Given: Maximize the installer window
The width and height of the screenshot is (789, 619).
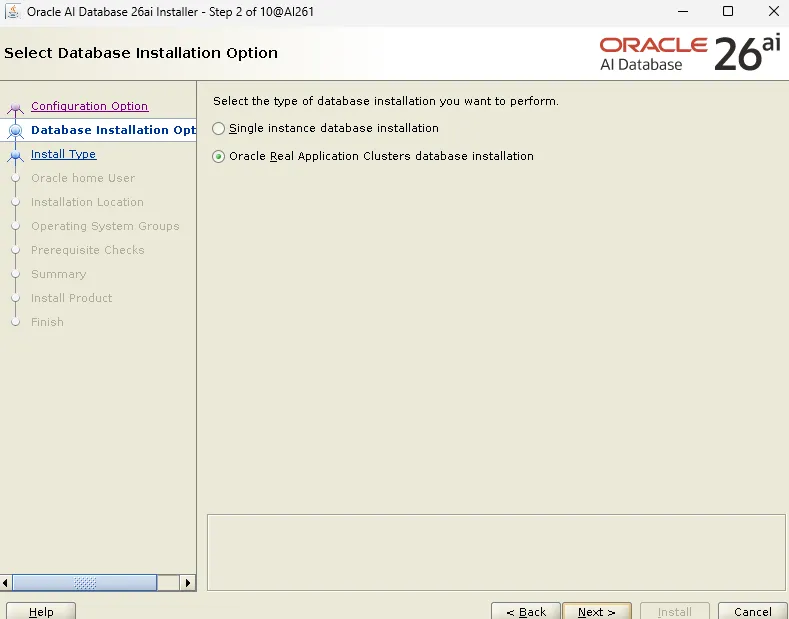Looking at the screenshot, I should point(728,11).
